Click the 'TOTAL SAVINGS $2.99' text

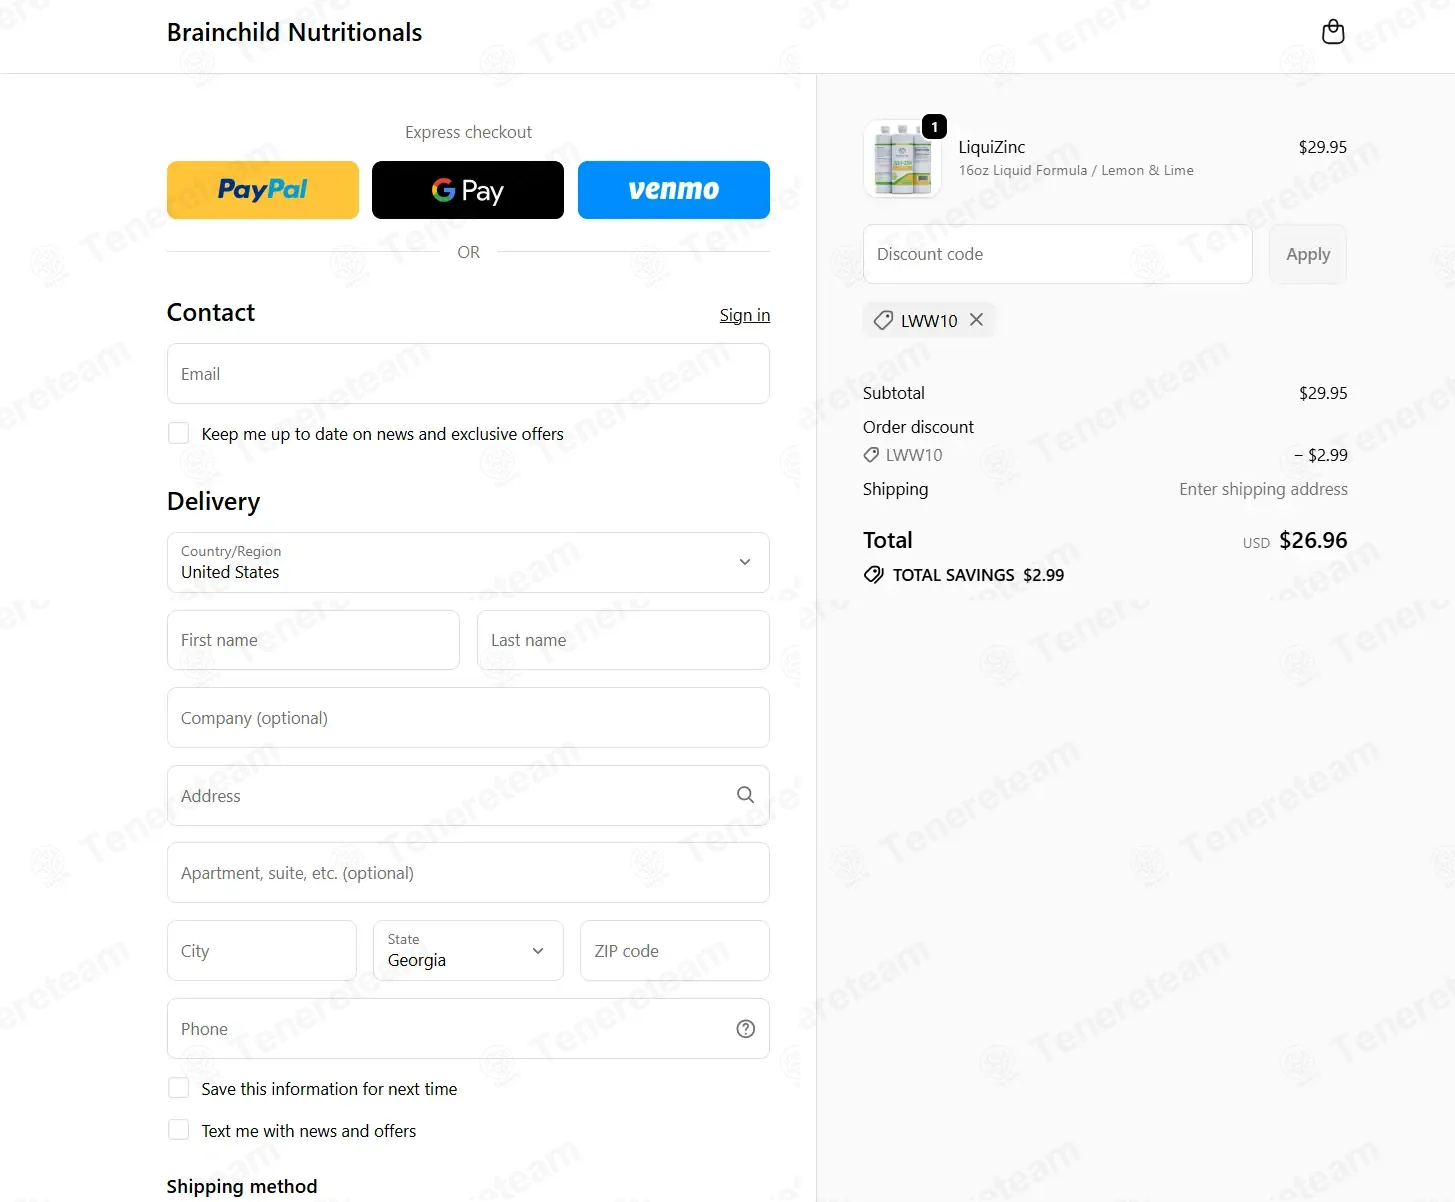[978, 575]
